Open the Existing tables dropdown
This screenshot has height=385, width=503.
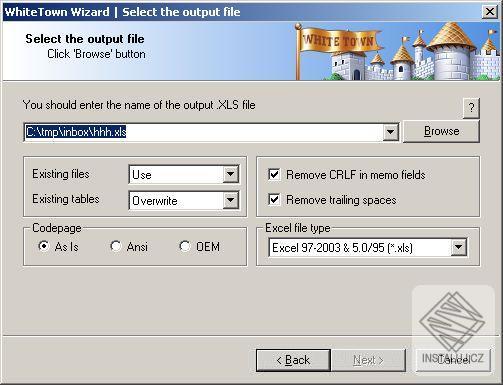pyautogui.click(x=231, y=200)
